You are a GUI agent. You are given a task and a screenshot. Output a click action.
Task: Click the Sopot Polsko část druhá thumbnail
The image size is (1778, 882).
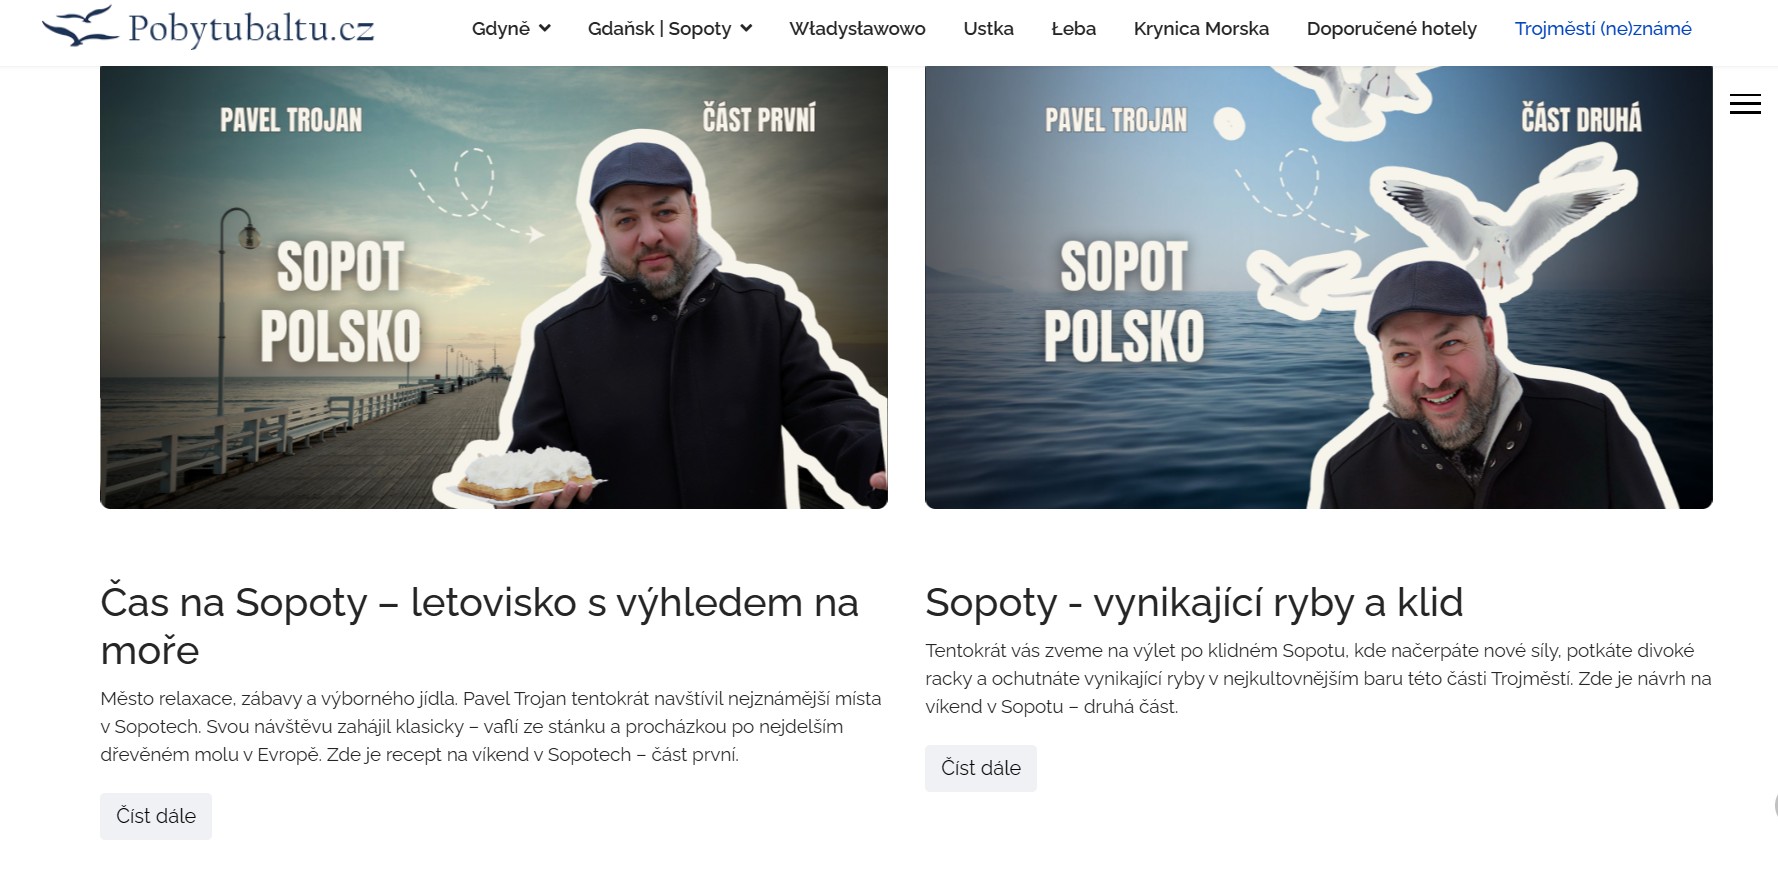1318,288
